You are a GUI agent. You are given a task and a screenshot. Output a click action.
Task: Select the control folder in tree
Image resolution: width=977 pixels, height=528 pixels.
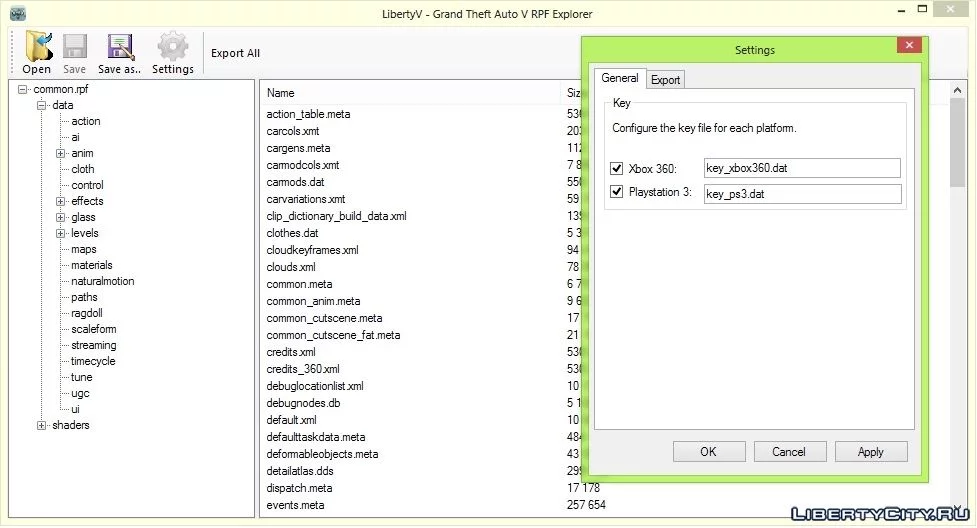coord(87,185)
